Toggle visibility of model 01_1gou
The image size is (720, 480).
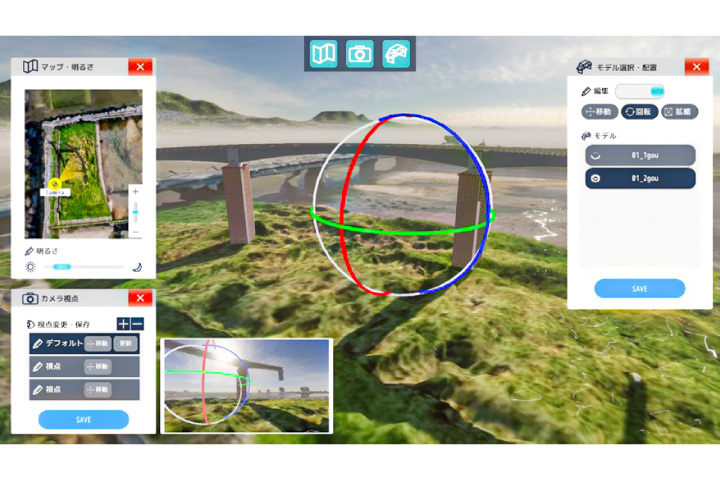(596, 155)
